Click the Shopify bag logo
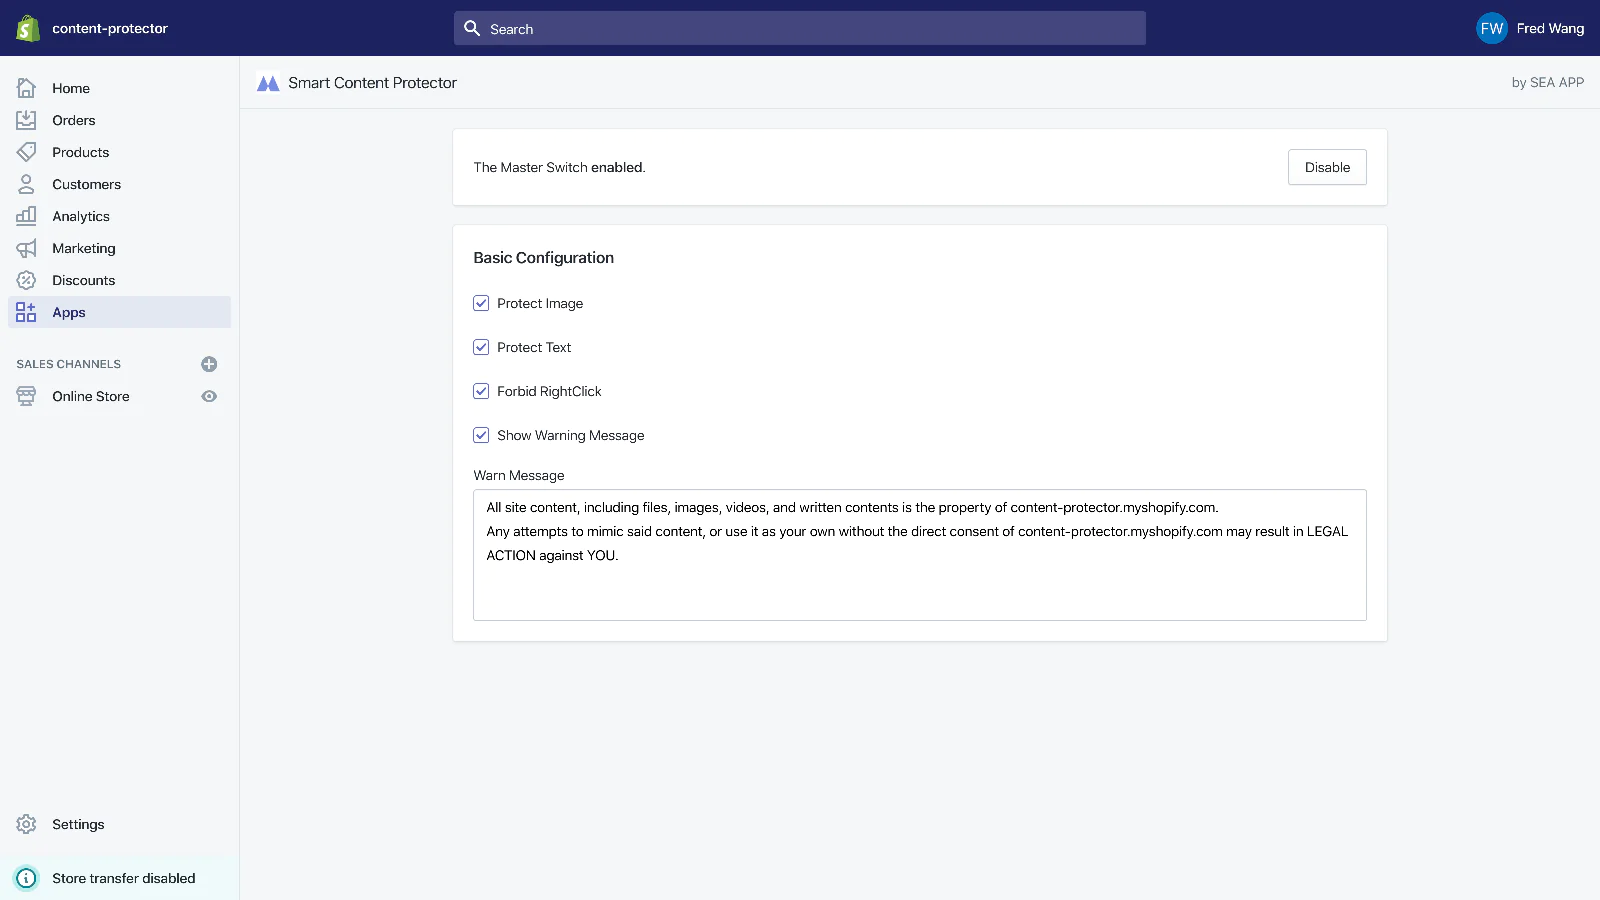This screenshot has height=900, width=1600. point(28,28)
